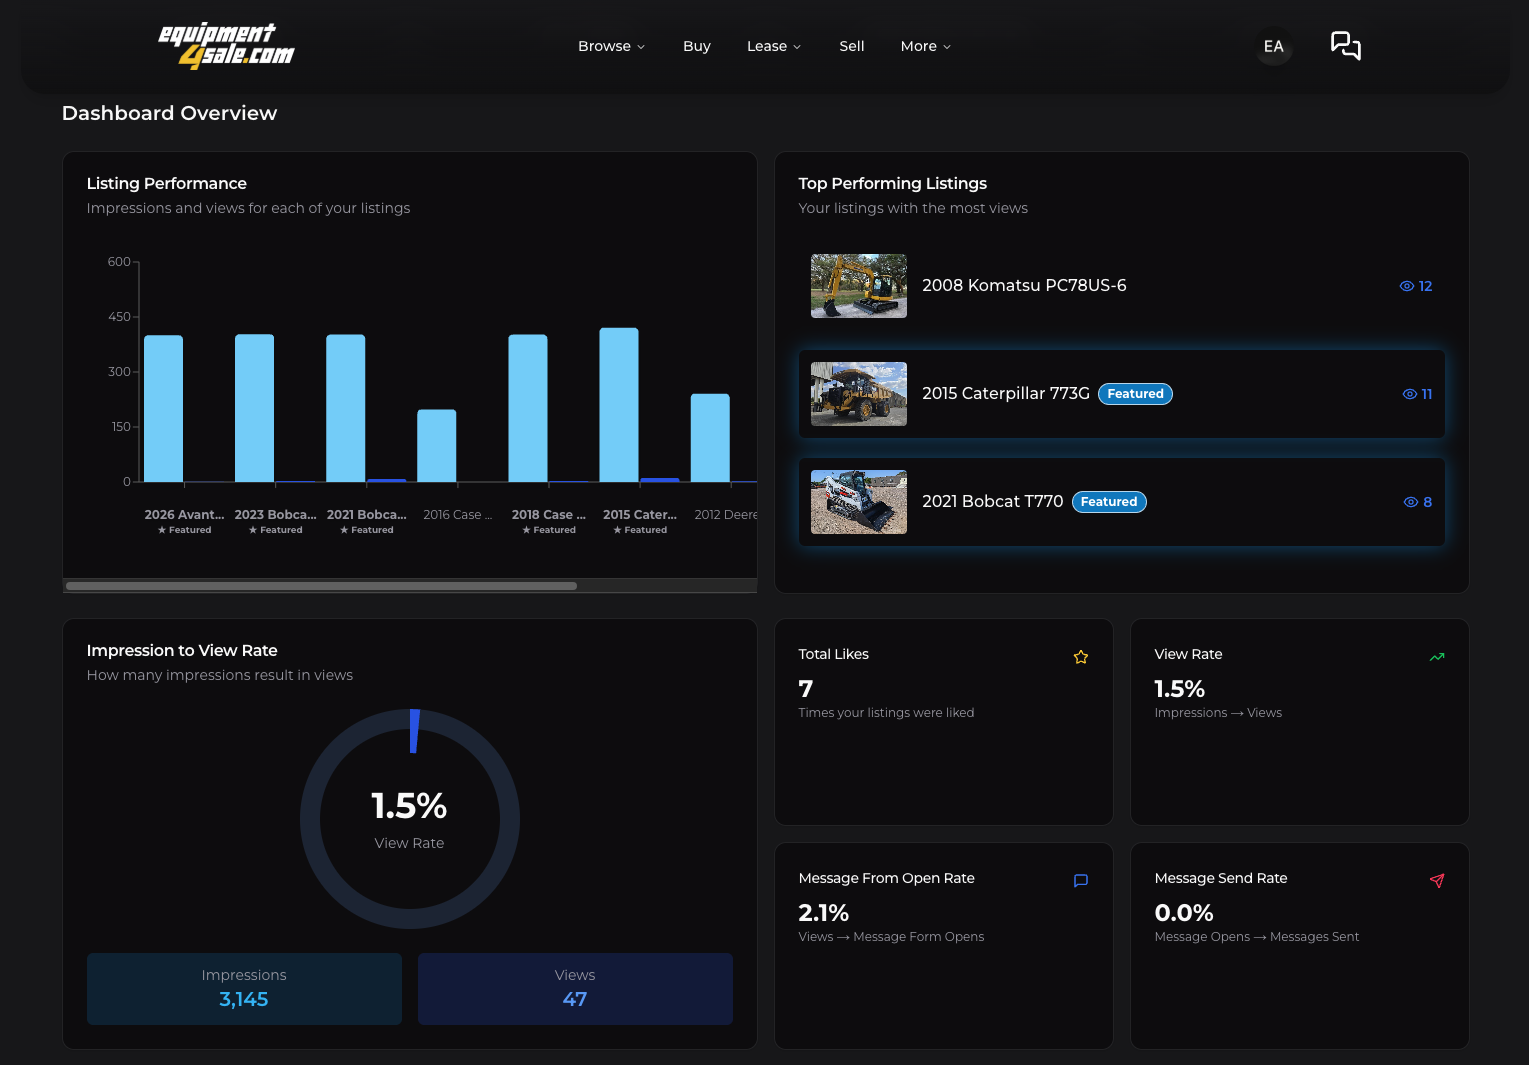Click the eye icon beside 2008 Komatsu PC78US-6
Image resolution: width=1529 pixels, height=1065 pixels.
pos(1406,286)
